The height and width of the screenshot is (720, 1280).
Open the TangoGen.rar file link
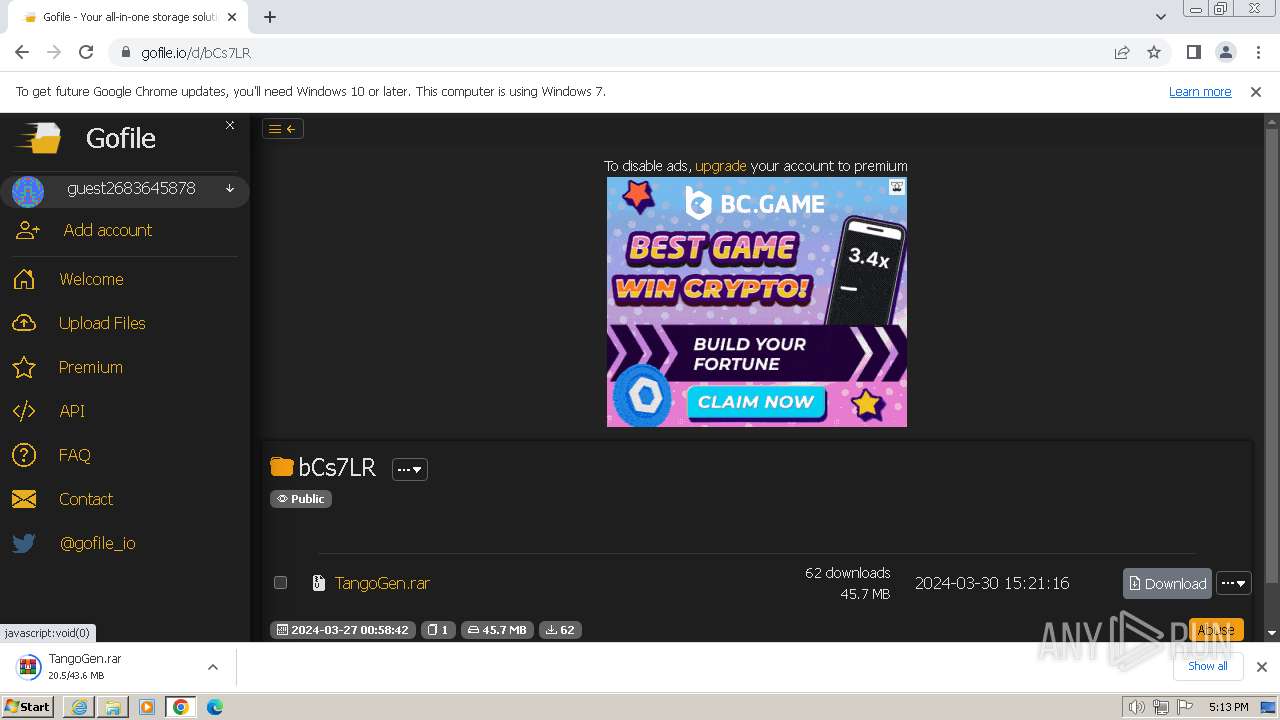[382, 583]
